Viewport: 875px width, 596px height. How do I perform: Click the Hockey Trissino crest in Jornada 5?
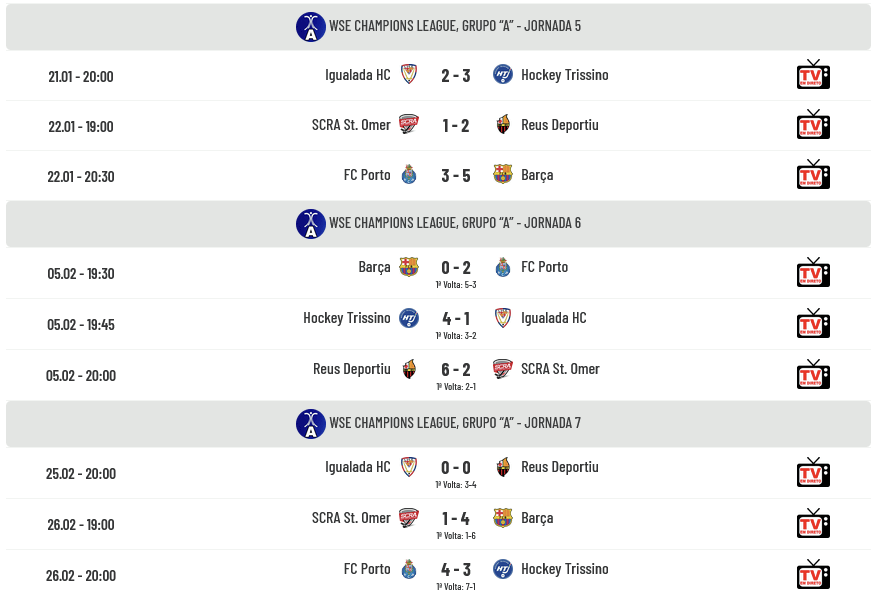503,75
